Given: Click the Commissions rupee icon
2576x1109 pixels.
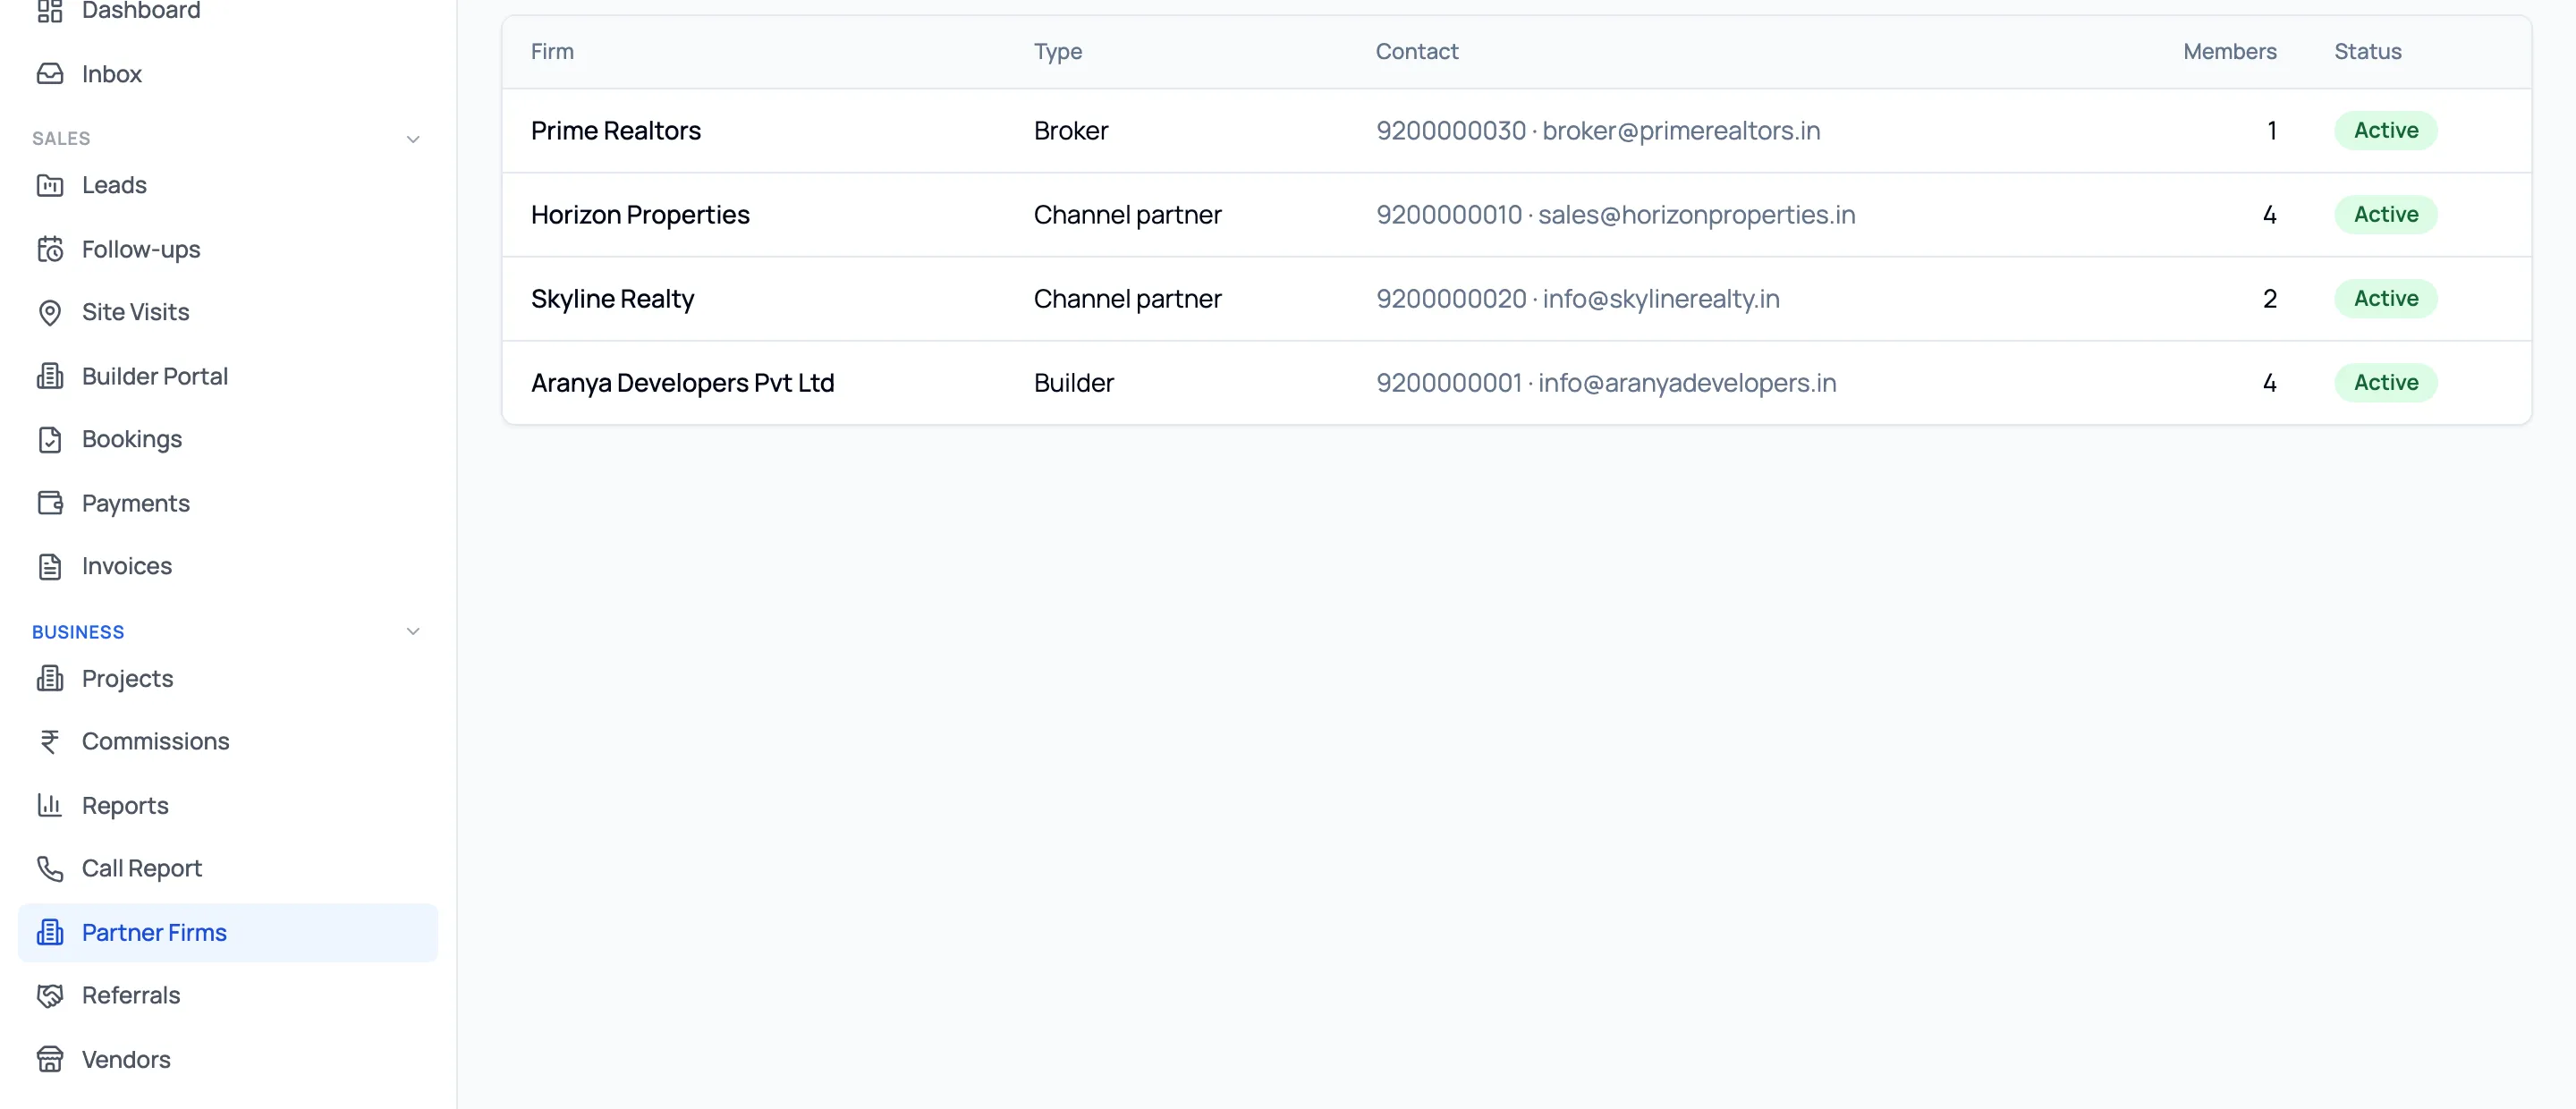Looking at the screenshot, I should pos(50,741).
